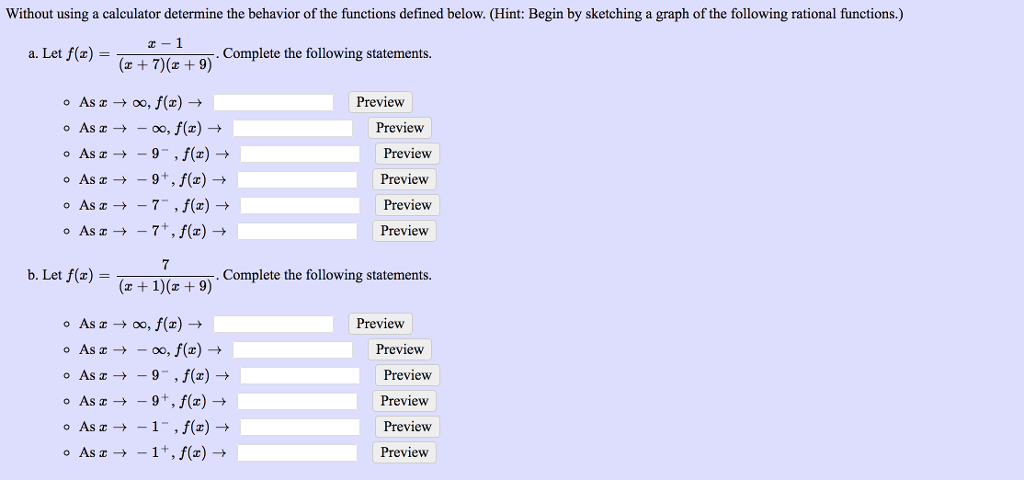Click the answer field for x→−7⁻
This screenshot has height=480, width=1024.
click(300, 206)
